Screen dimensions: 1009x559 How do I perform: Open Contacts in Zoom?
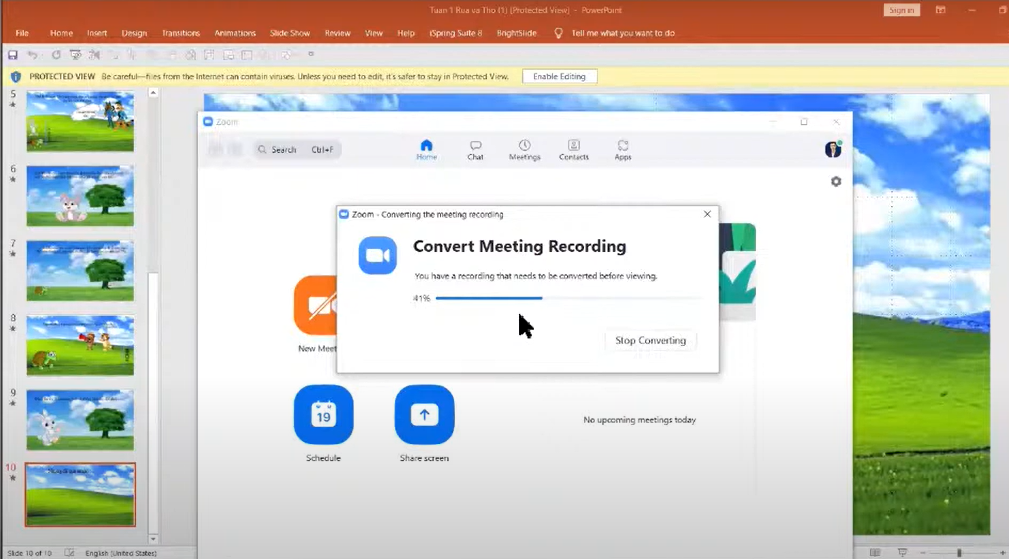tap(573, 149)
